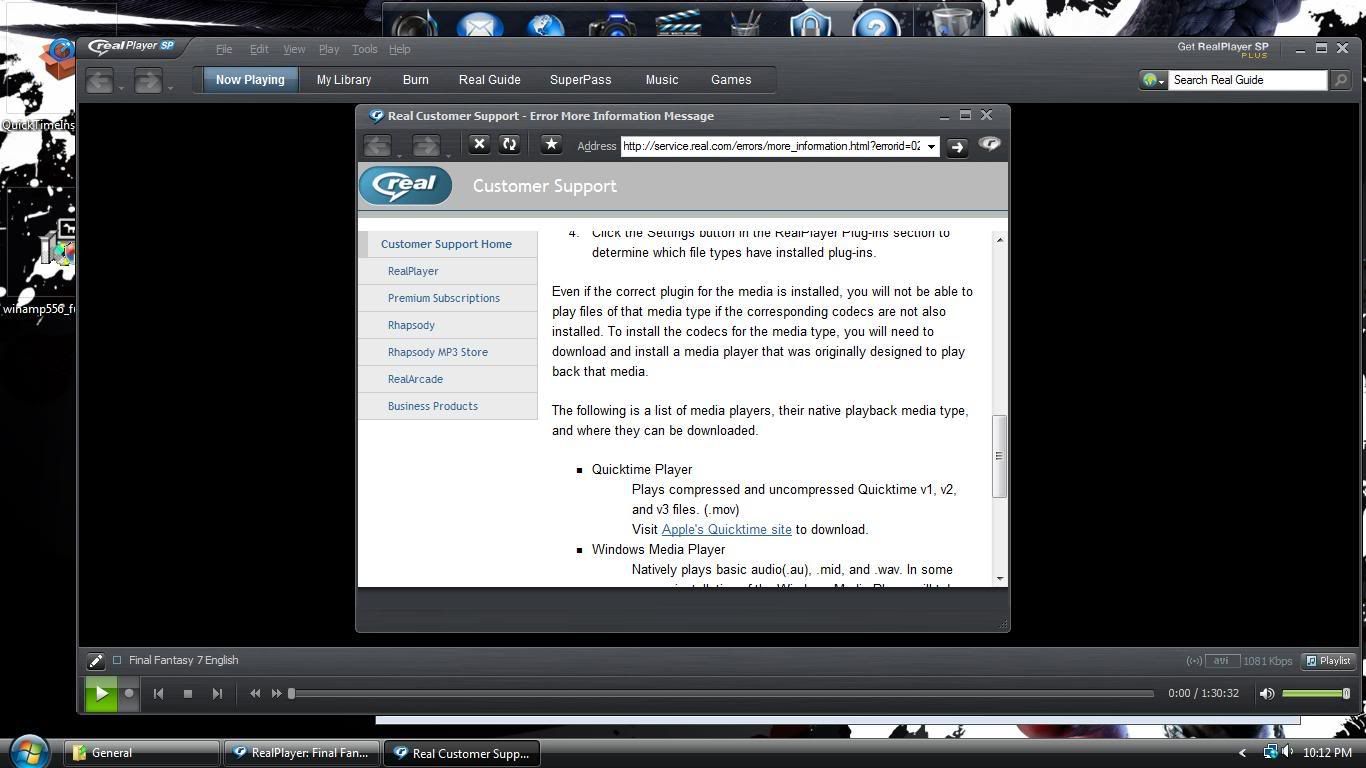Image resolution: width=1366 pixels, height=768 pixels.
Task: Open the Music tab
Action: click(662, 80)
